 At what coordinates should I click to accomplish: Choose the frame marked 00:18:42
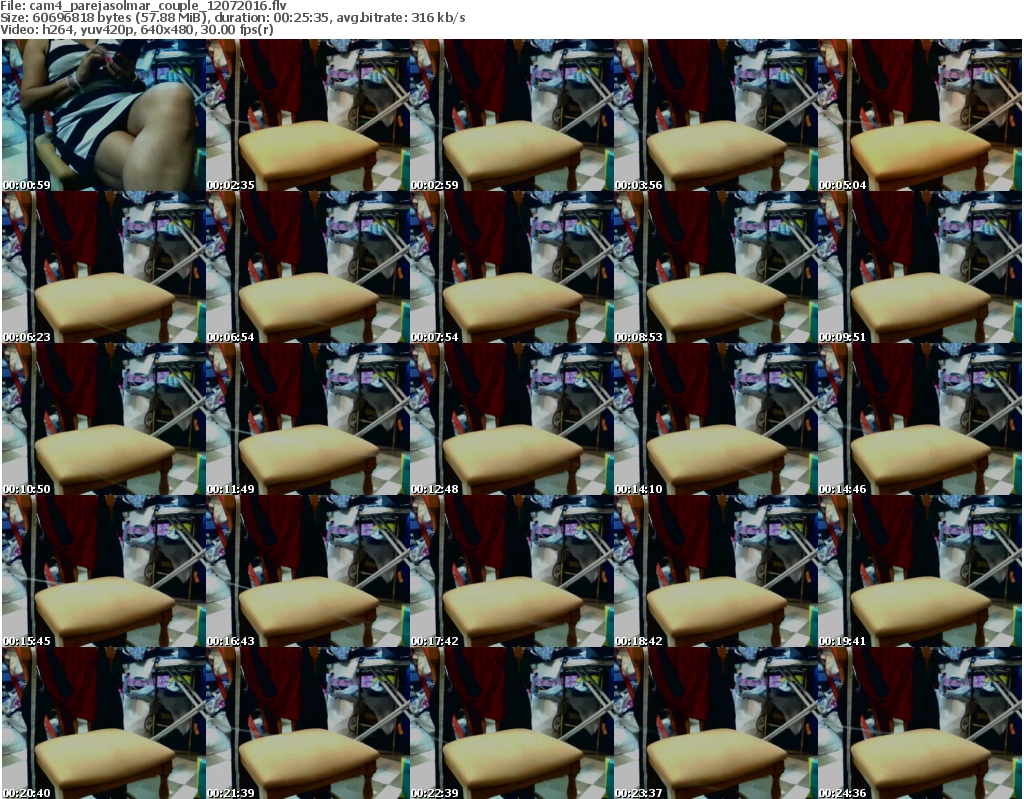tap(716, 571)
